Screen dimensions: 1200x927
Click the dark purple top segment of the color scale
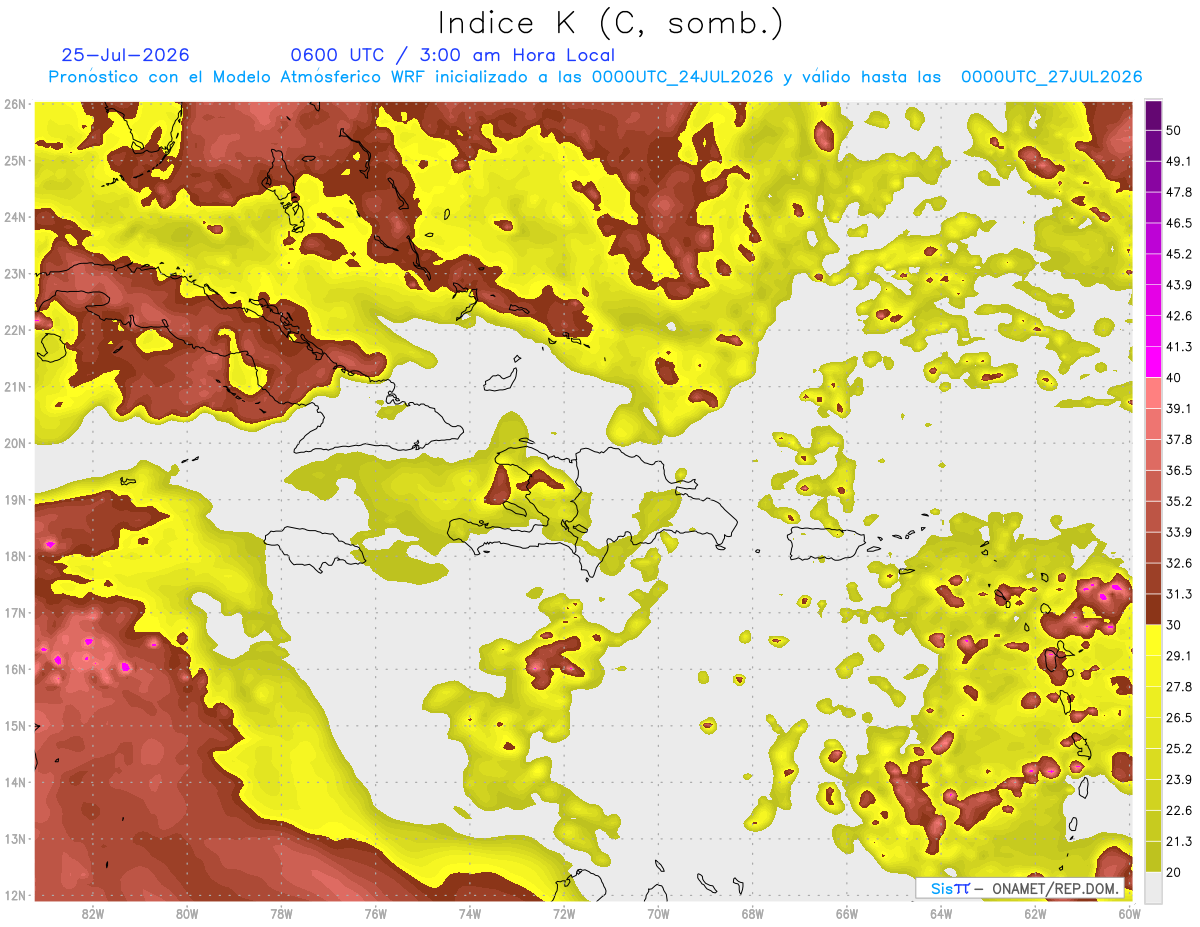pos(1153,115)
